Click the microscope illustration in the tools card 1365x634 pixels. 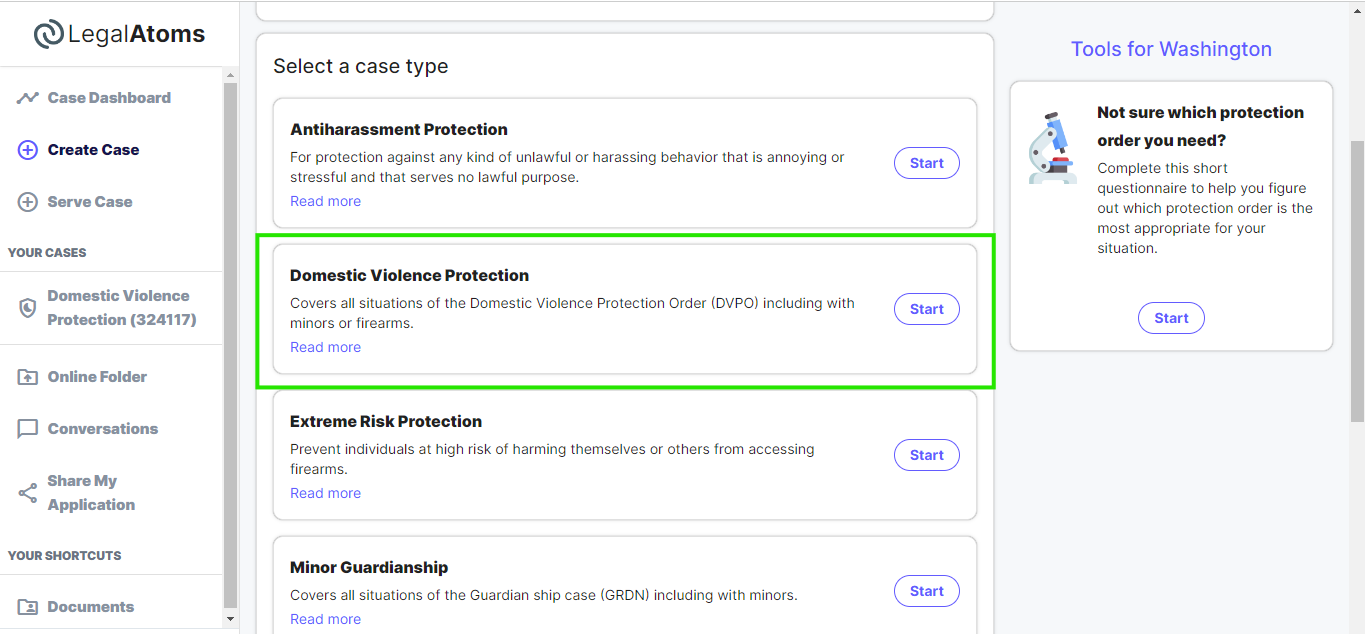point(1053,148)
